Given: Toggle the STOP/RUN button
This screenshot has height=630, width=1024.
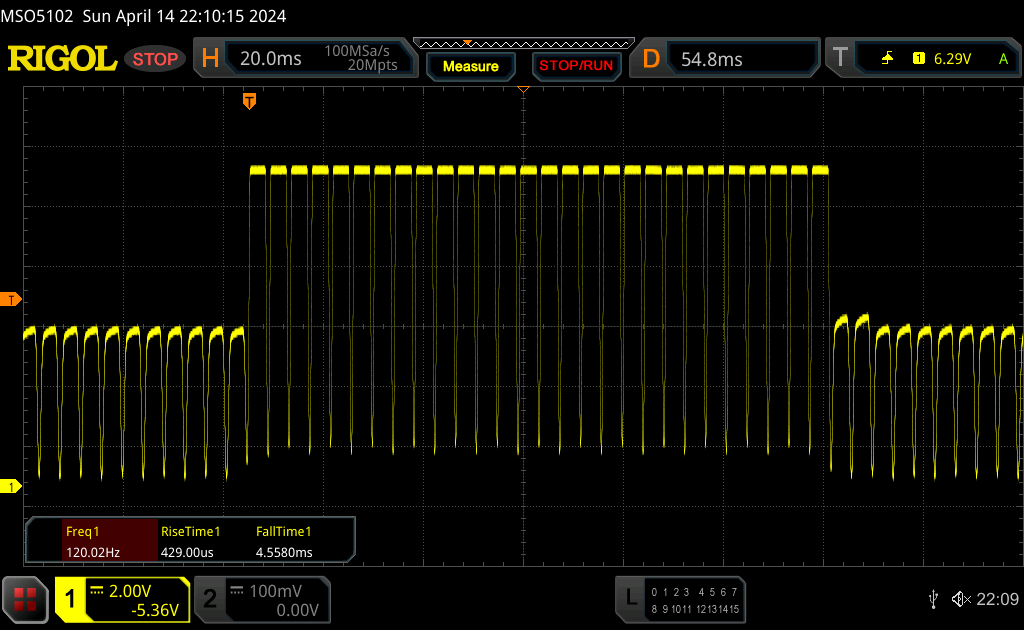Looking at the screenshot, I should pyautogui.click(x=576, y=66).
